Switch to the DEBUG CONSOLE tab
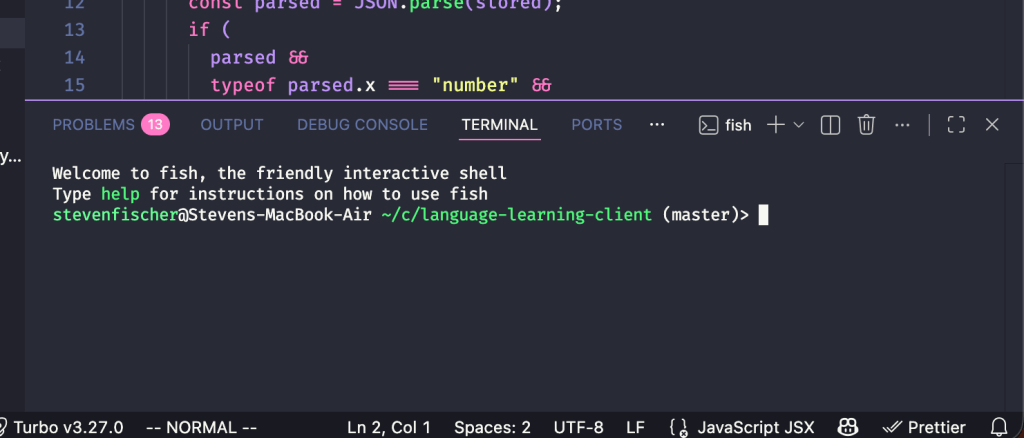1024x438 pixels. (362, 125)
